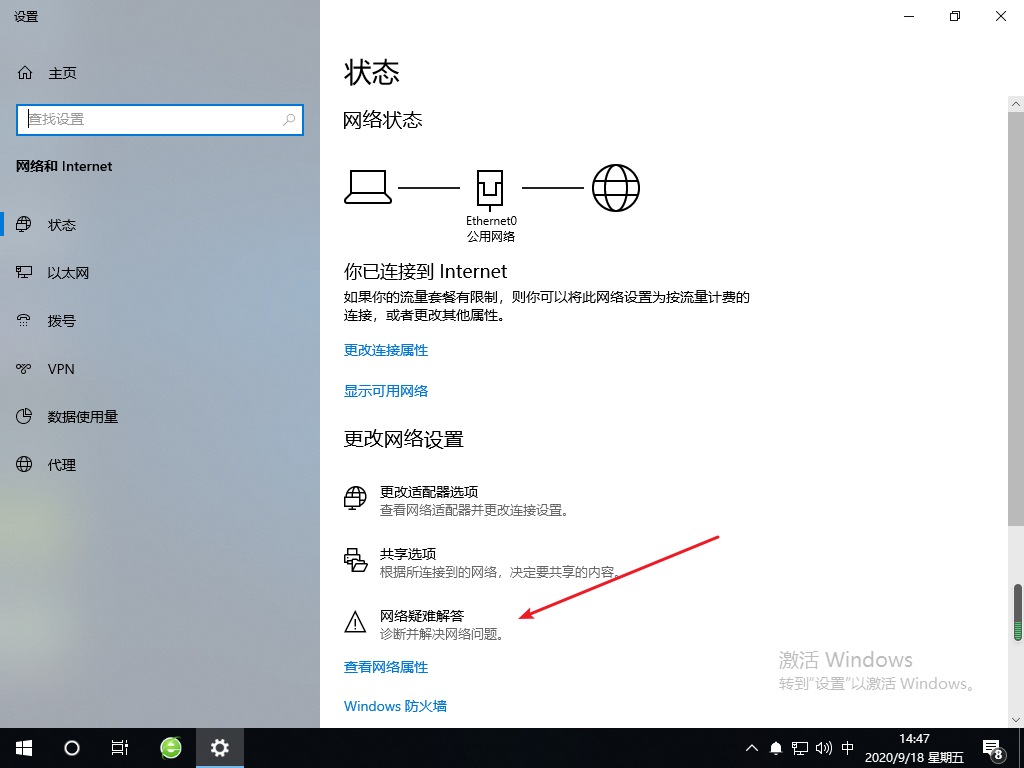Select the Ethernet0 connection icon

click(491, 187)
